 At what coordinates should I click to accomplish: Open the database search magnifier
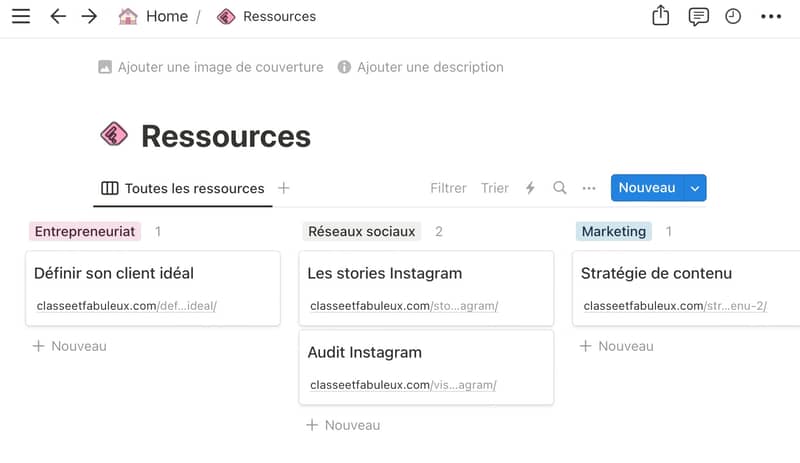(560, 188)
